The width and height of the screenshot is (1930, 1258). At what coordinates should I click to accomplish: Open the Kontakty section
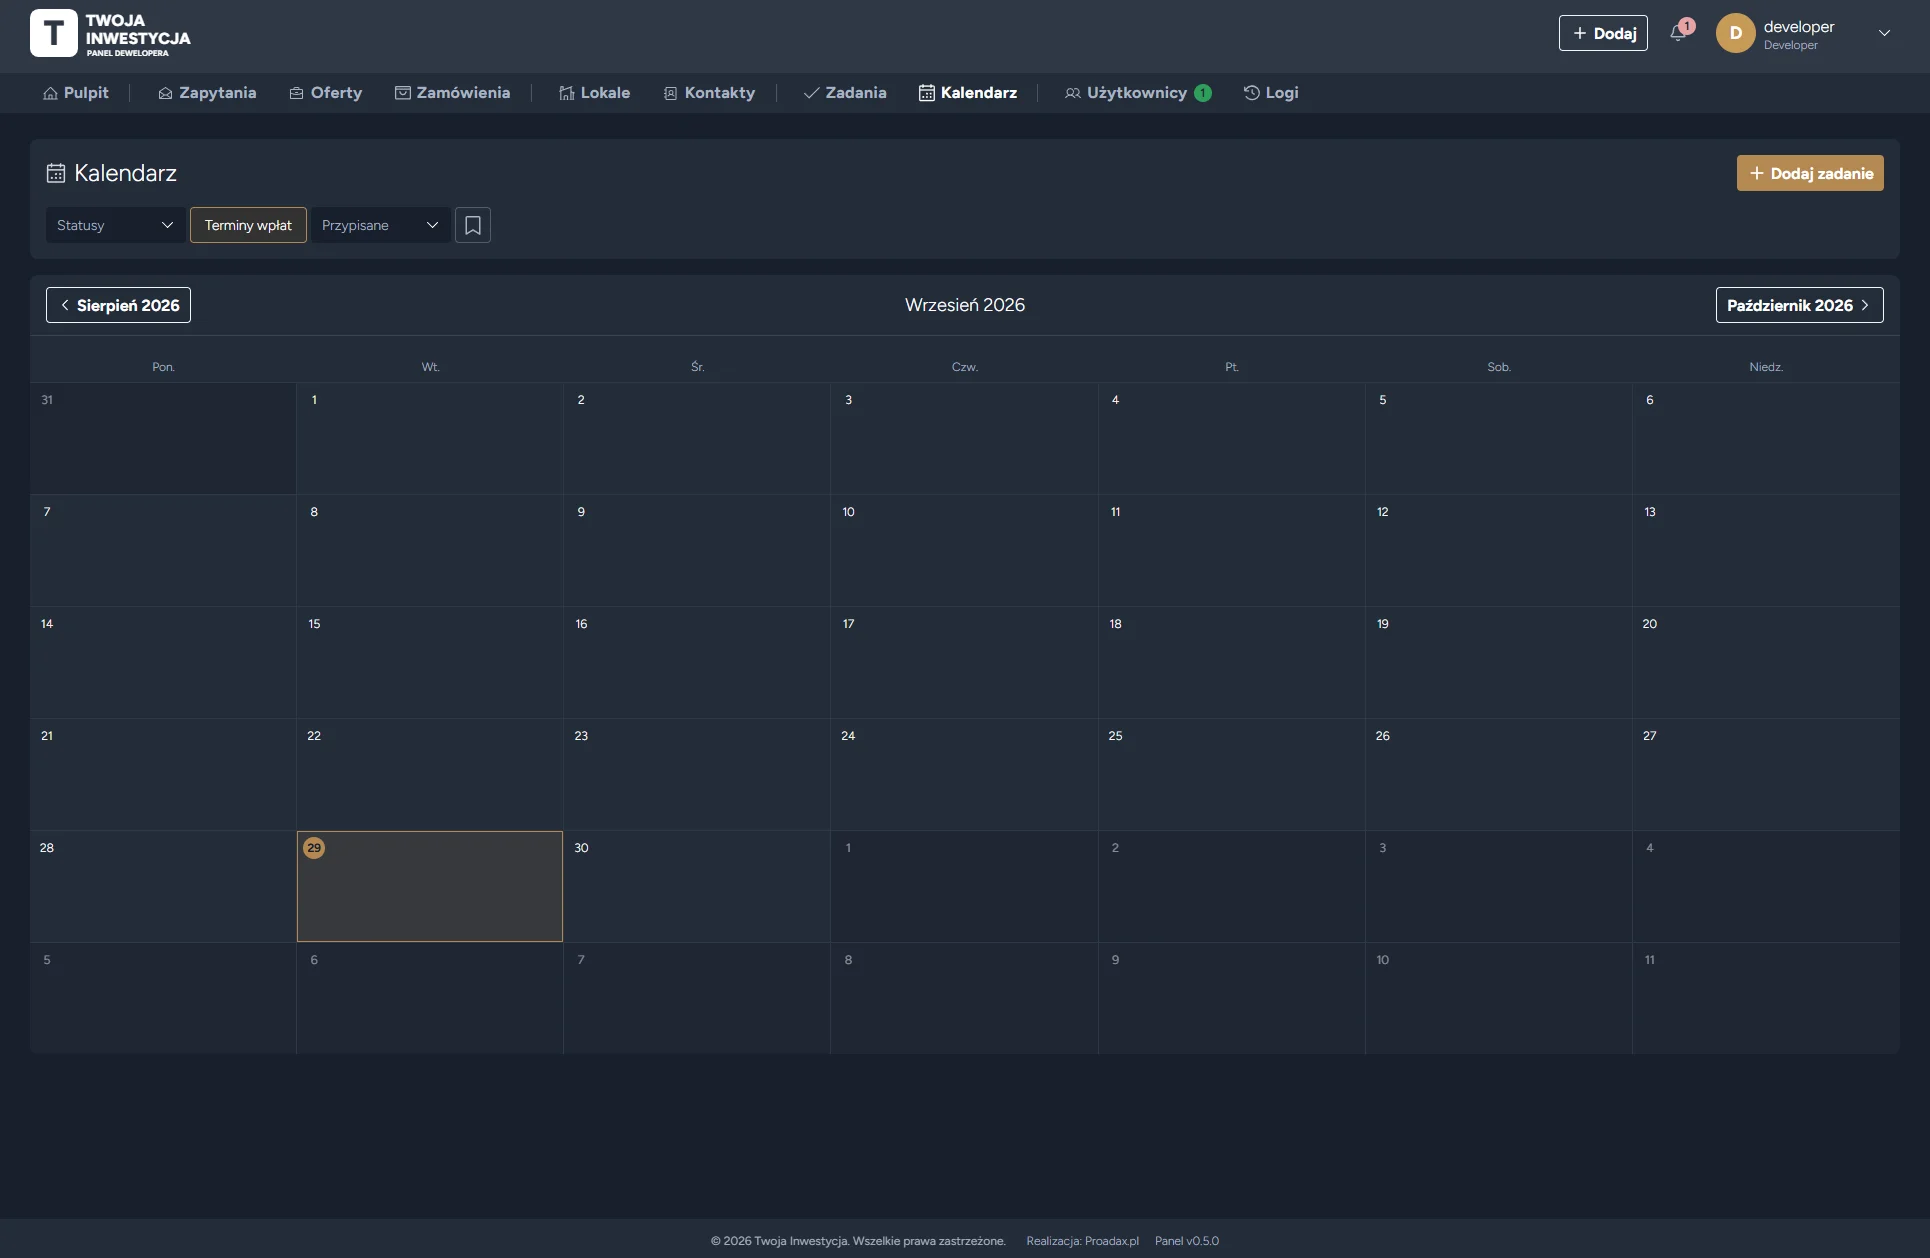[x=709, y=93]
